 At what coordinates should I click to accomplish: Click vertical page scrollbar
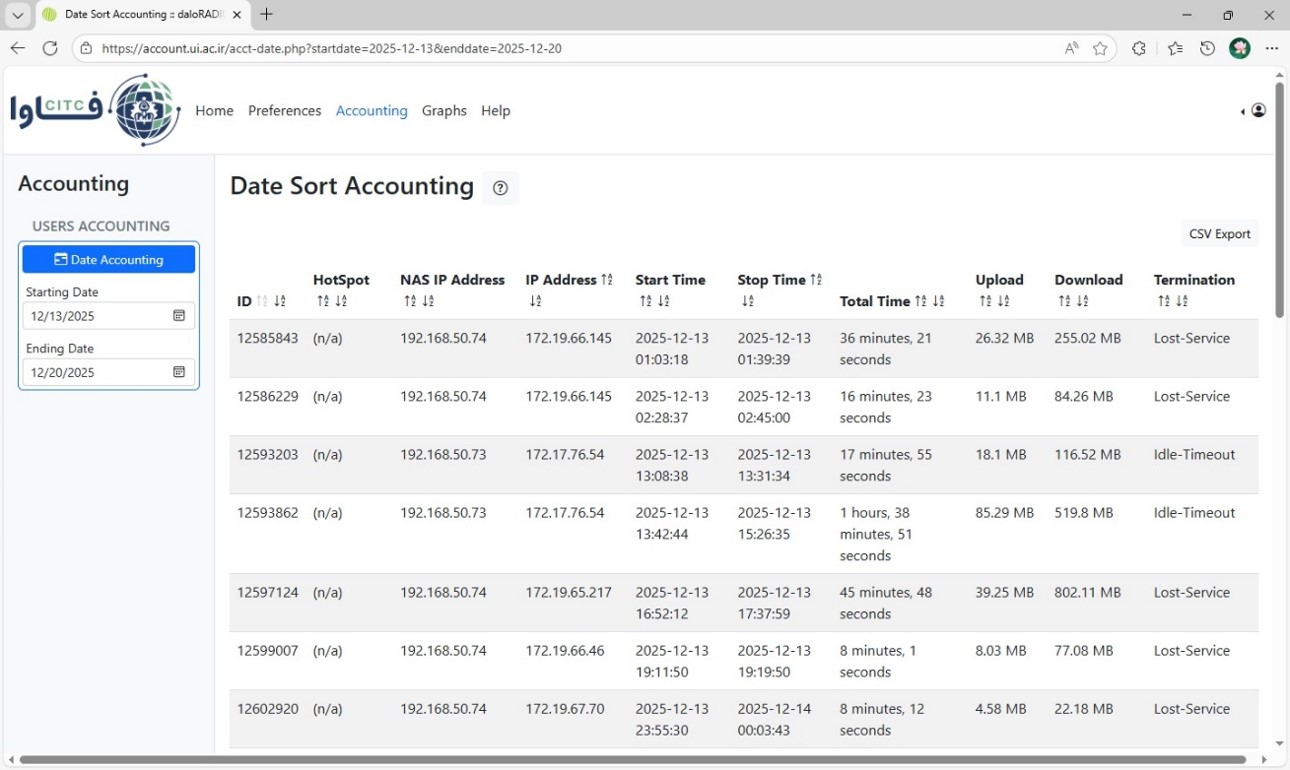(1279, 200)
